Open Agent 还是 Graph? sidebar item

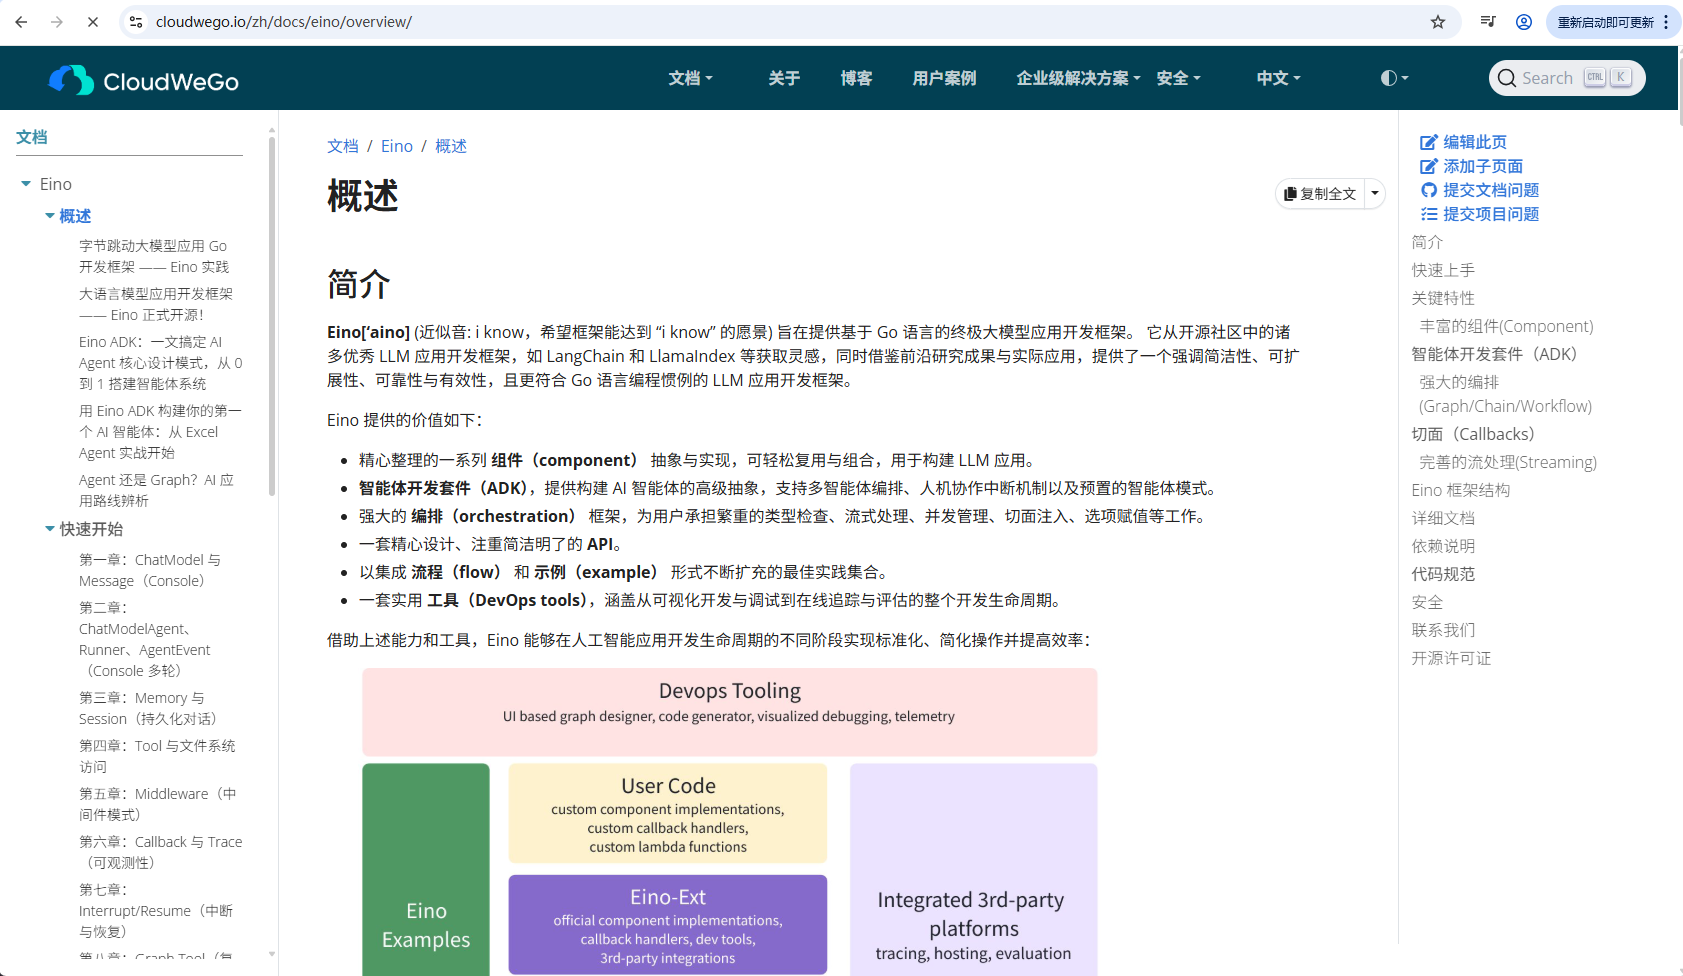(x=156, y=490)
